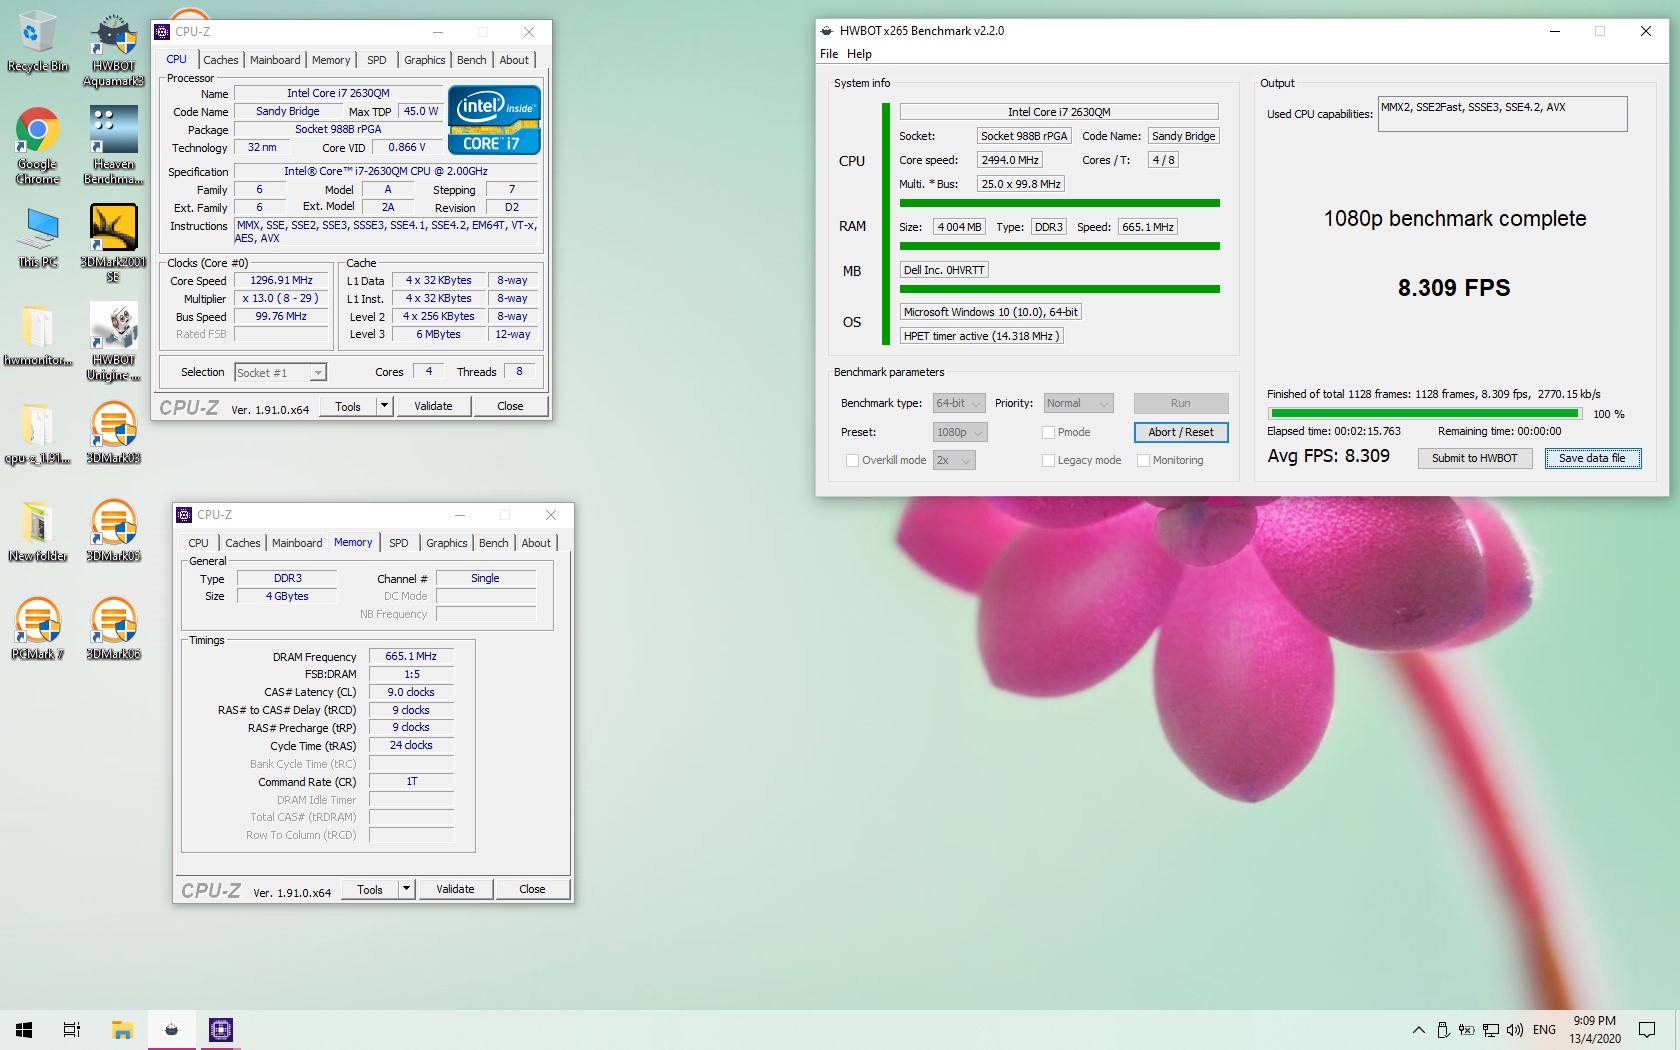Switch to SPD tab in Memory CPU-Z window
Viewport: 1680px width, 1050px height.
coord(399,543)
